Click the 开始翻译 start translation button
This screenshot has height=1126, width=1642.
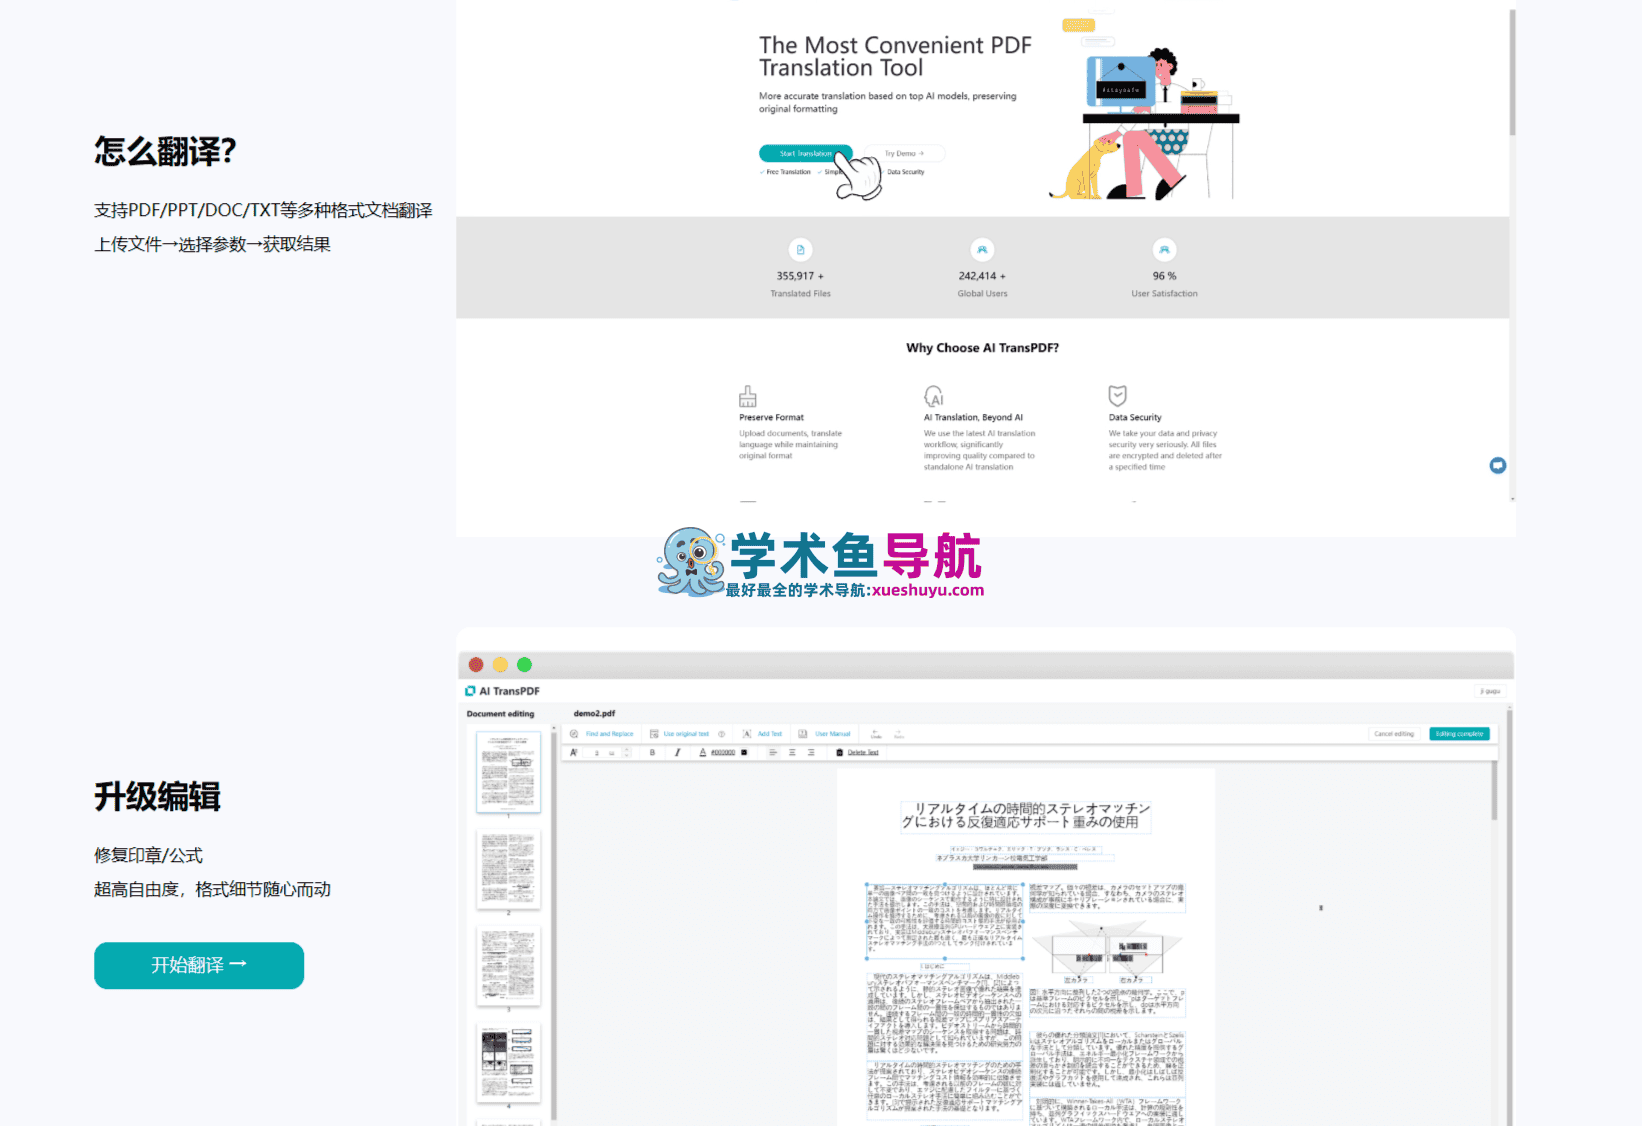point(199,965)
